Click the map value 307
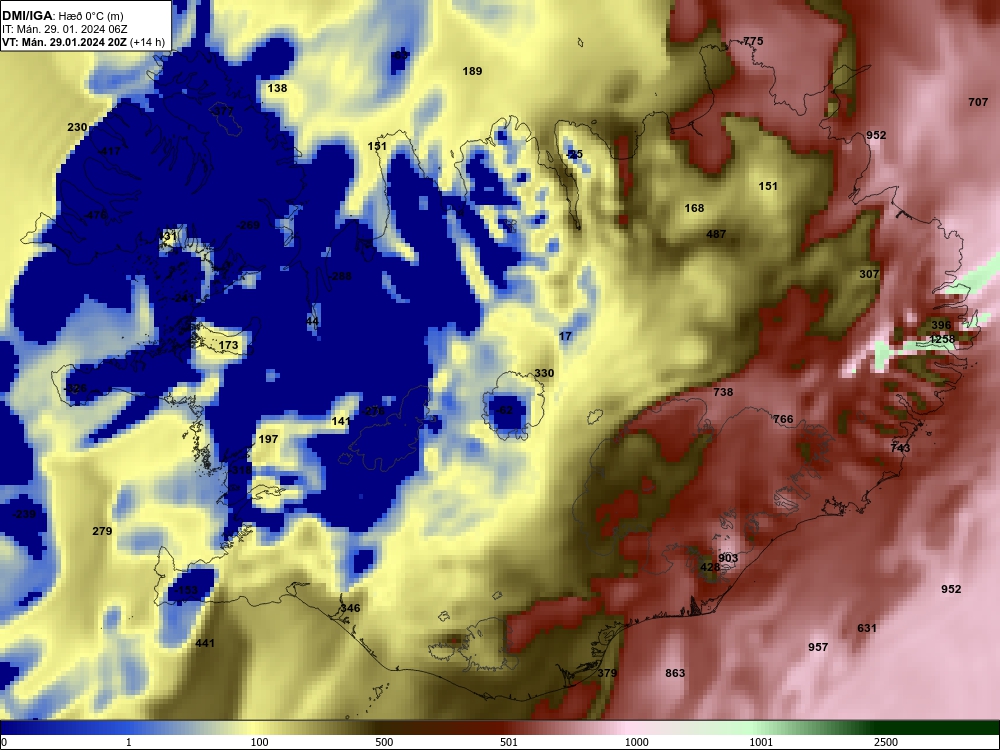Screen dimensions: 1000x750 [869, 274]
